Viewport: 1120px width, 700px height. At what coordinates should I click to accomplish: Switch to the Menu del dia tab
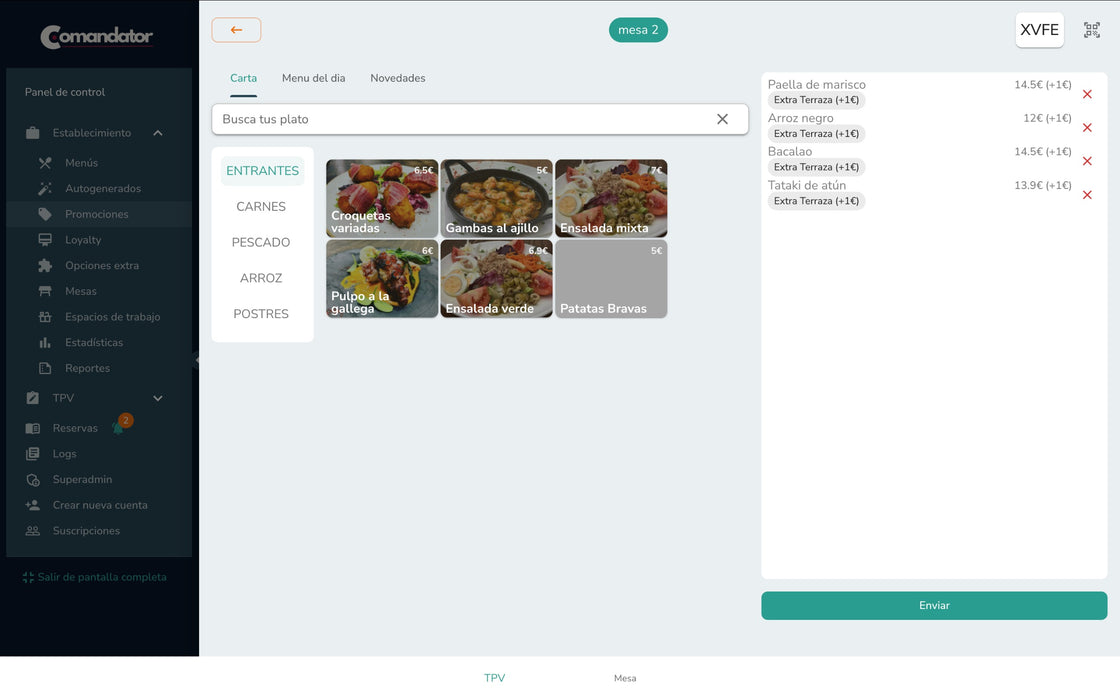pyautogui.click(x=314, y=78)
